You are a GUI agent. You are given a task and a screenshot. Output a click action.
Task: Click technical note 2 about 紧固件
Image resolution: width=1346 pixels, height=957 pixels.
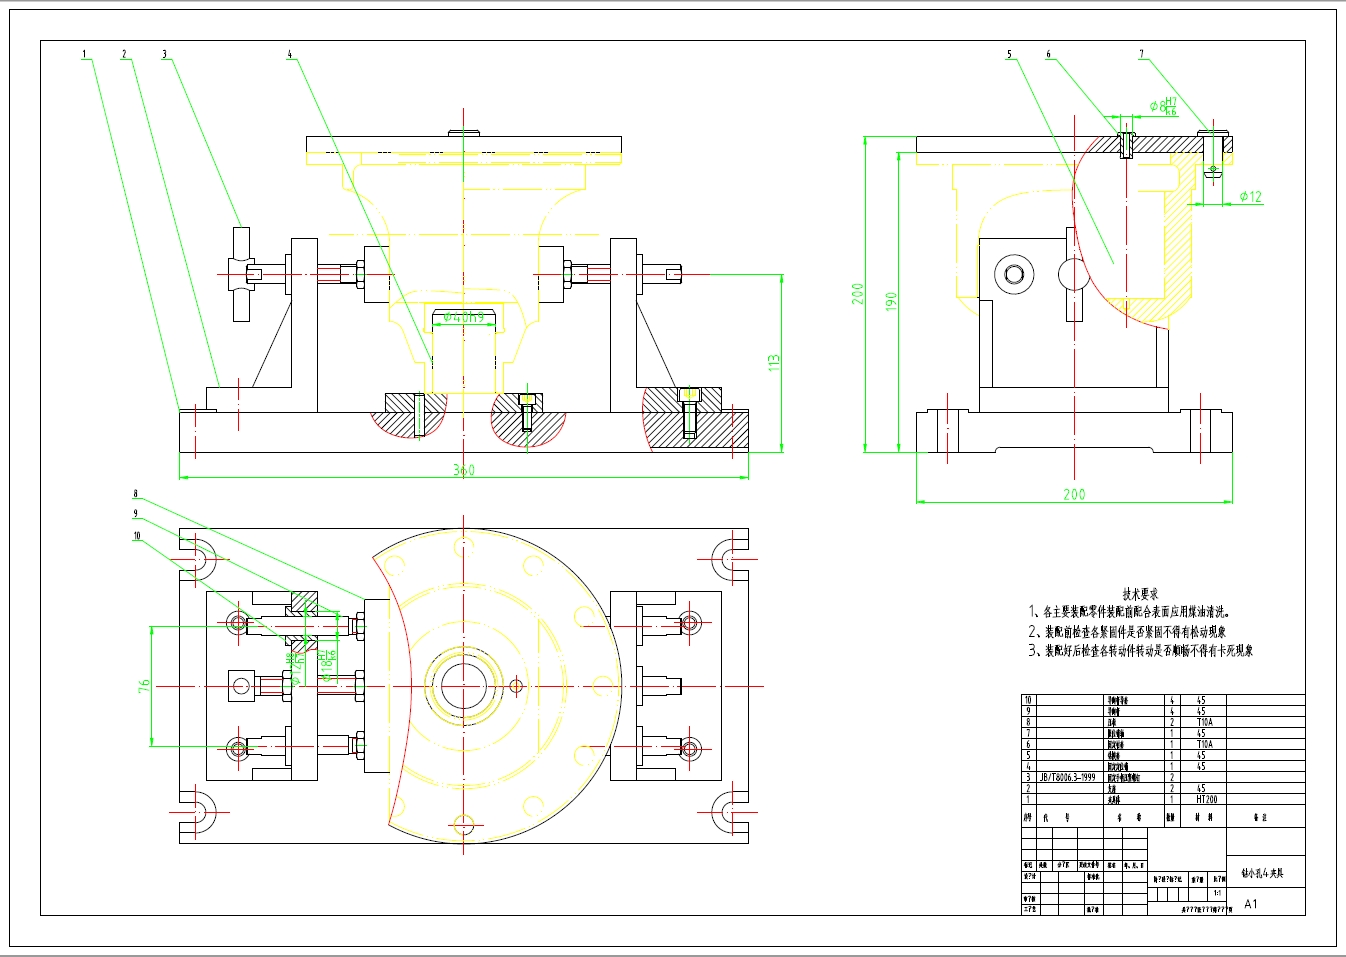pos(1127,631)
